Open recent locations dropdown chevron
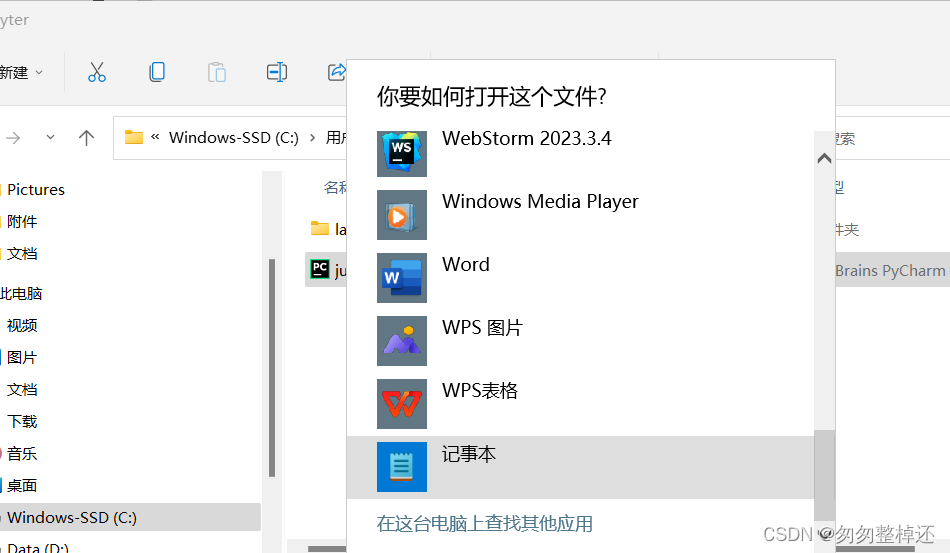This screenshot has height=553, width=950. coord(50,137)
